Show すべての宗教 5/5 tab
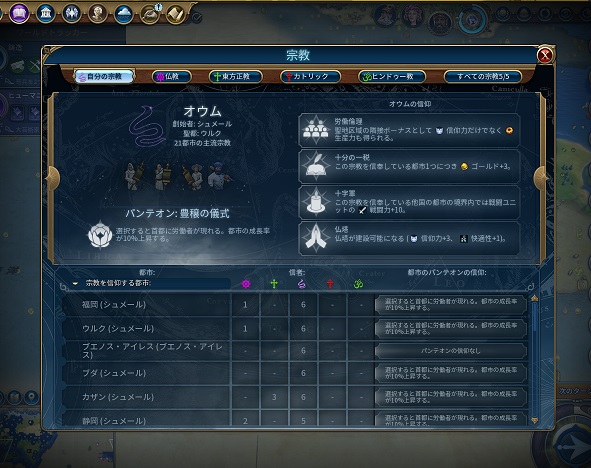 click(483, 76)
